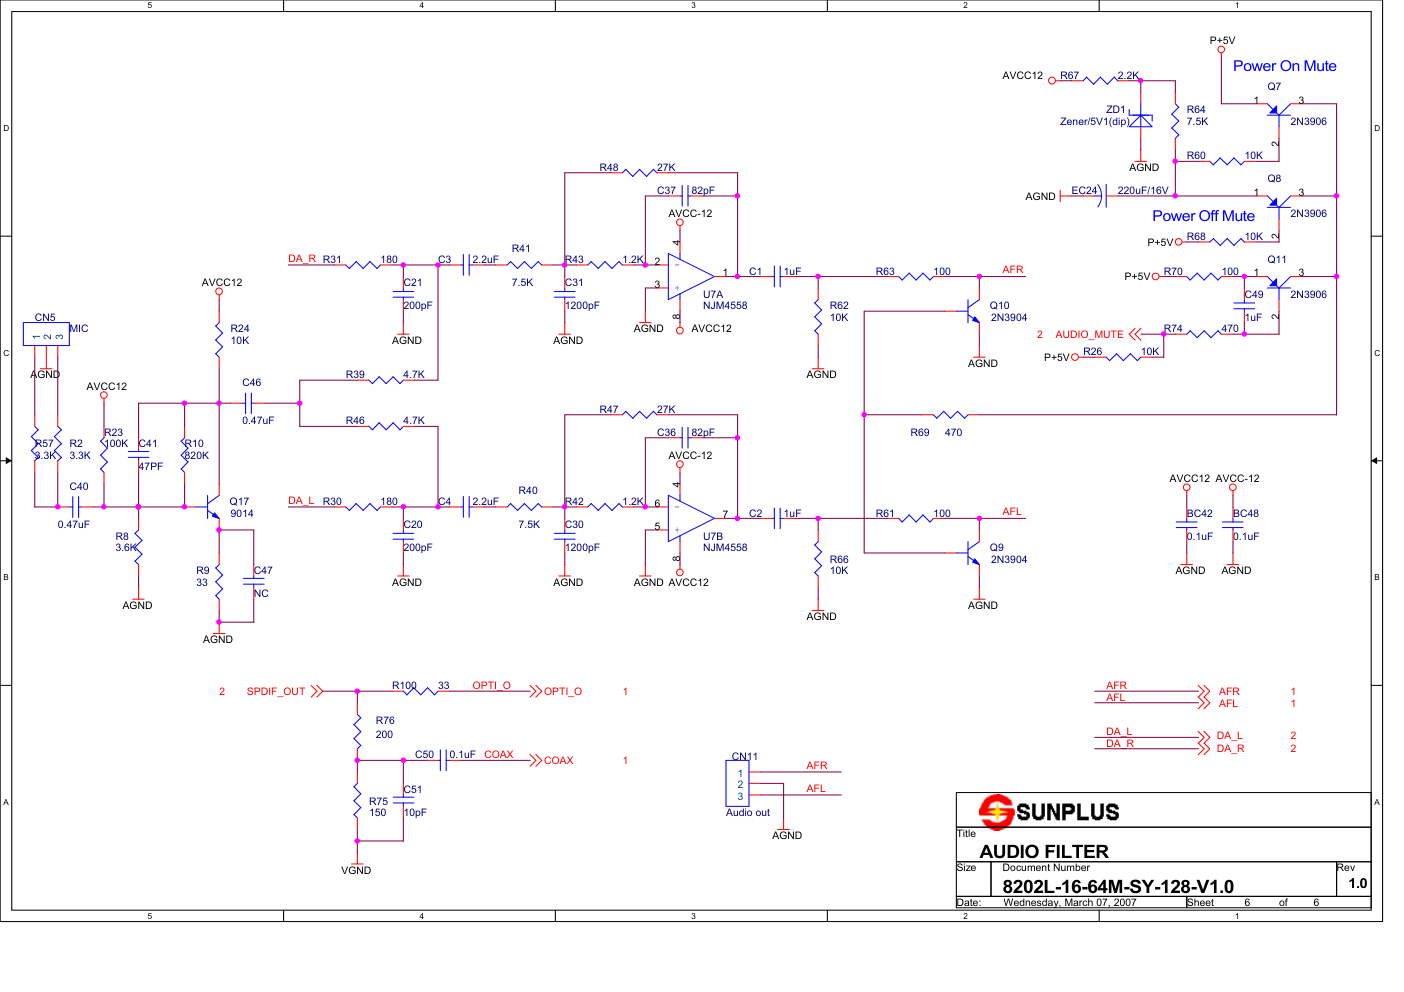Click the SPDIF_OUT off-page connector arrow

[x=317, y=691]
